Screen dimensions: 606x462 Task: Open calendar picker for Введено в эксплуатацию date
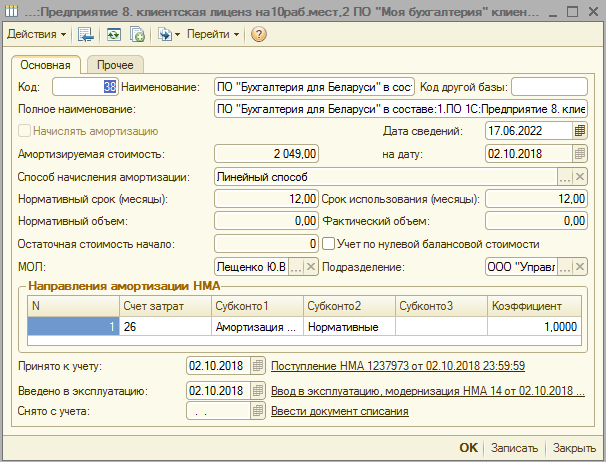pyautogui.click(x=259, y=390)
